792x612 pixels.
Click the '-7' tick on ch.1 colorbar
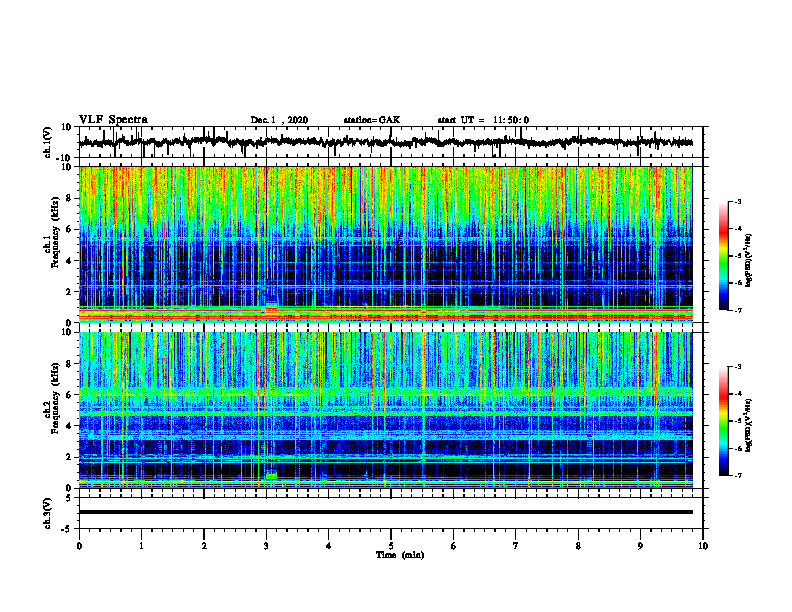coord(738,310)
